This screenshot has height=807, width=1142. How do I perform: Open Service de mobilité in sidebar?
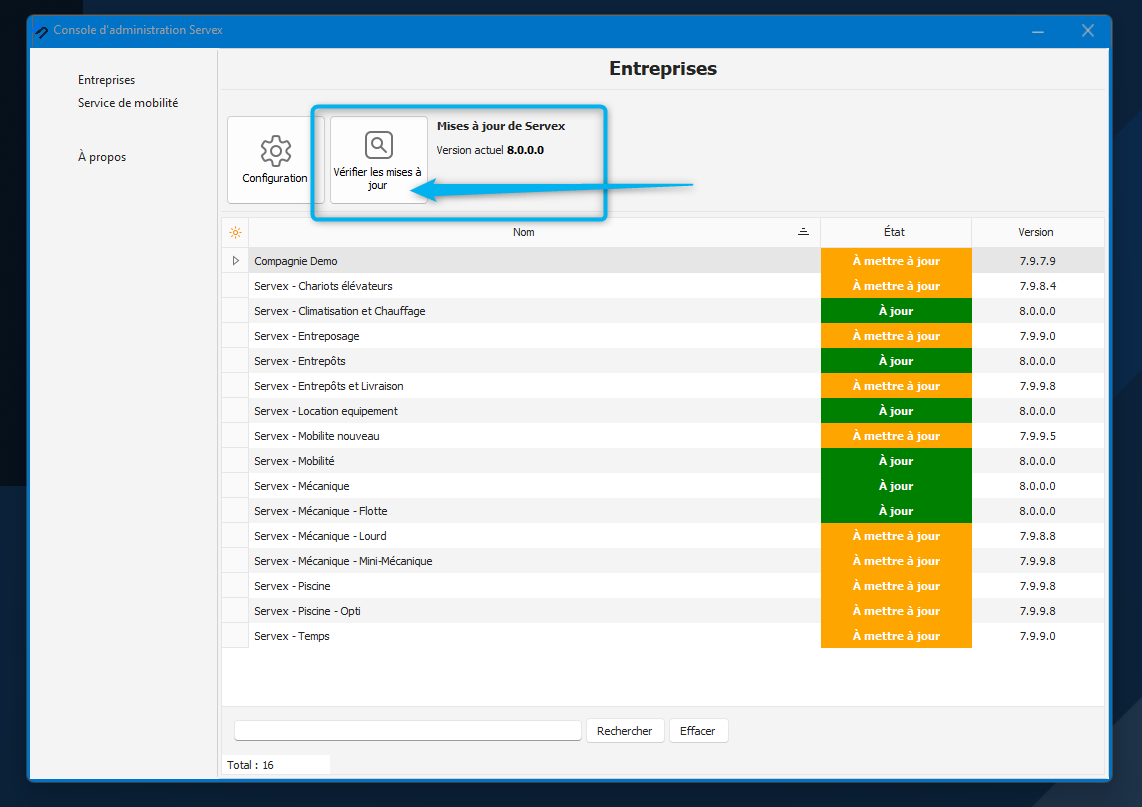click(x=128, y=103)
